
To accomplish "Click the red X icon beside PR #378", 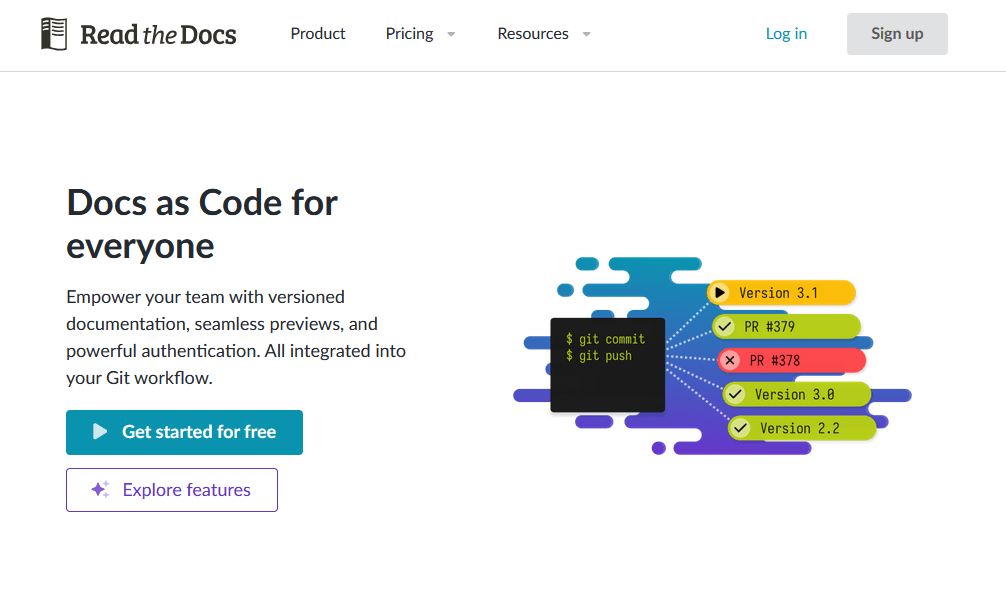I will pos(730,361).
